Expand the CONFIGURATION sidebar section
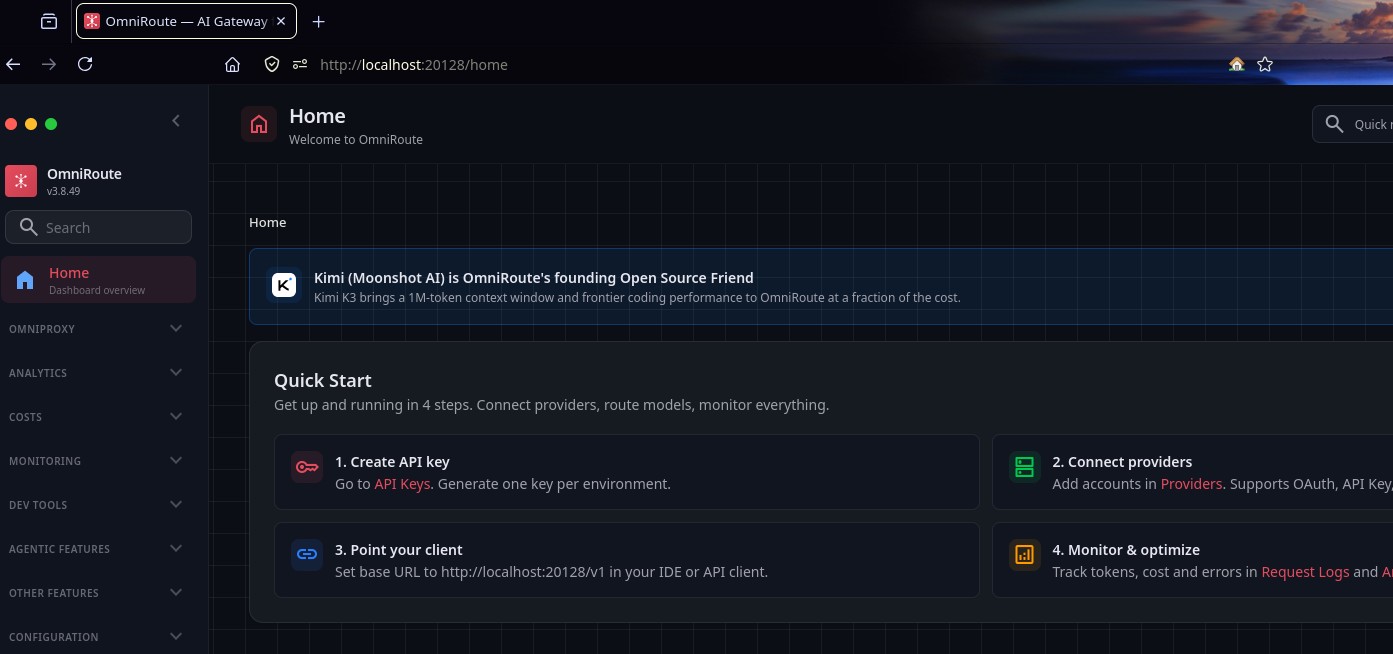The image size is (1393, 654). coord(98,637)
